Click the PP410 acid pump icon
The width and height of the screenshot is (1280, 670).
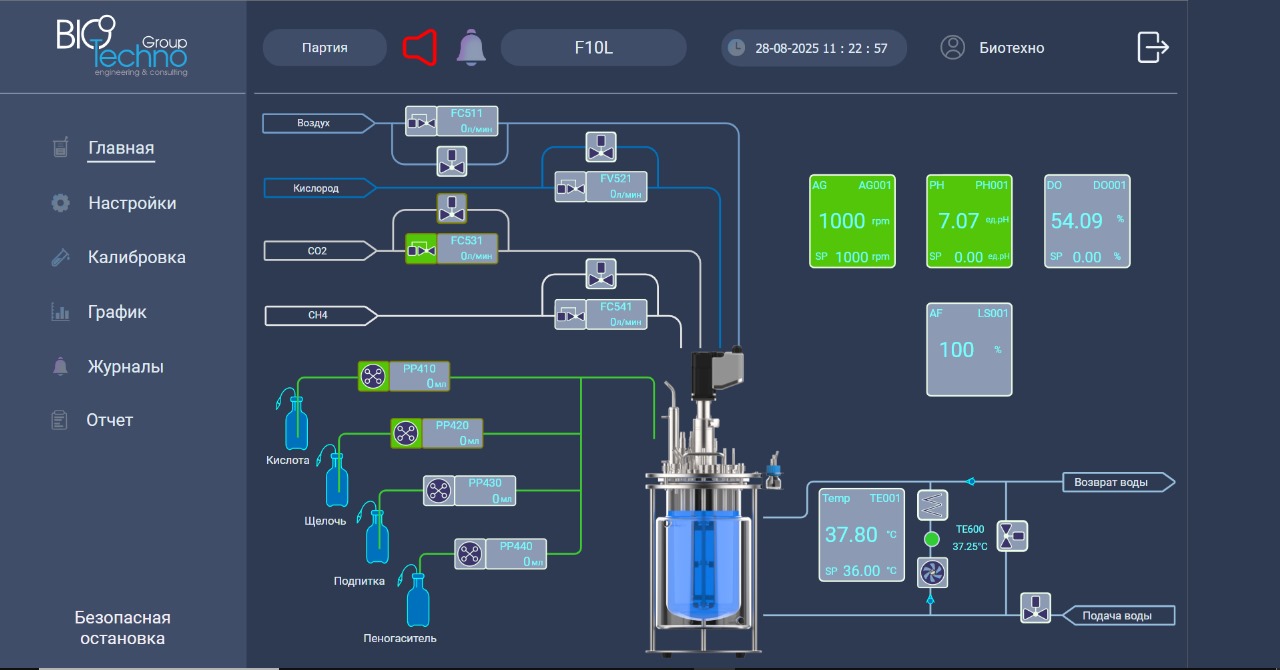(x=373, y=376)
